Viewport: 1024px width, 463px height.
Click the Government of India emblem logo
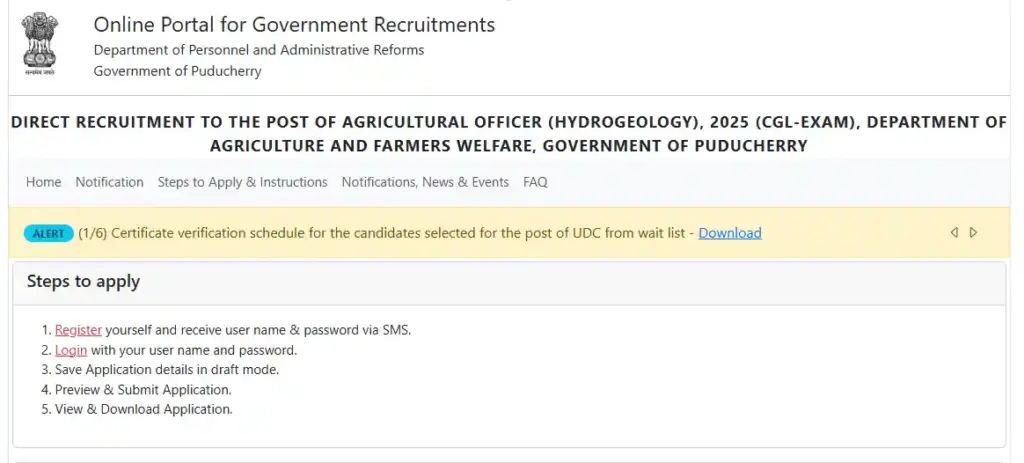click(40, 44)
